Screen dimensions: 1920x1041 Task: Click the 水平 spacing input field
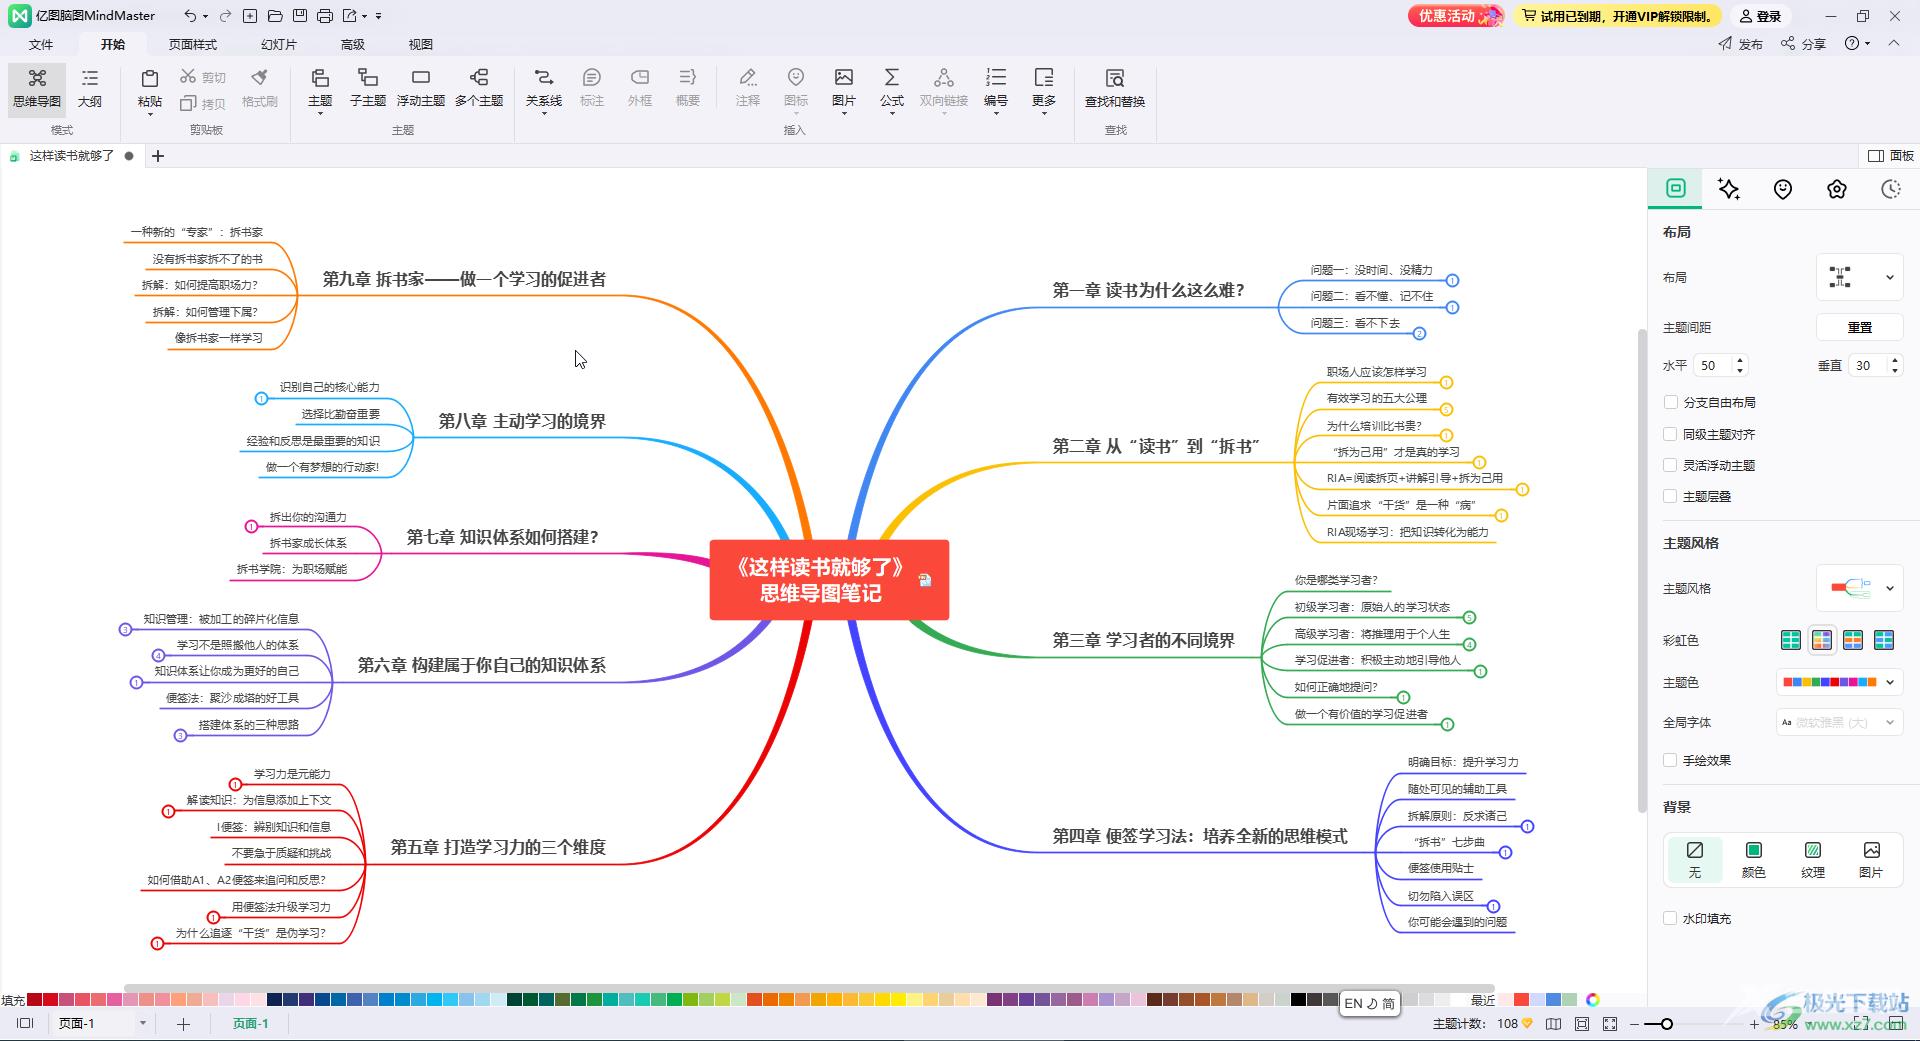pyautogui.click(x=1714, y=366)
